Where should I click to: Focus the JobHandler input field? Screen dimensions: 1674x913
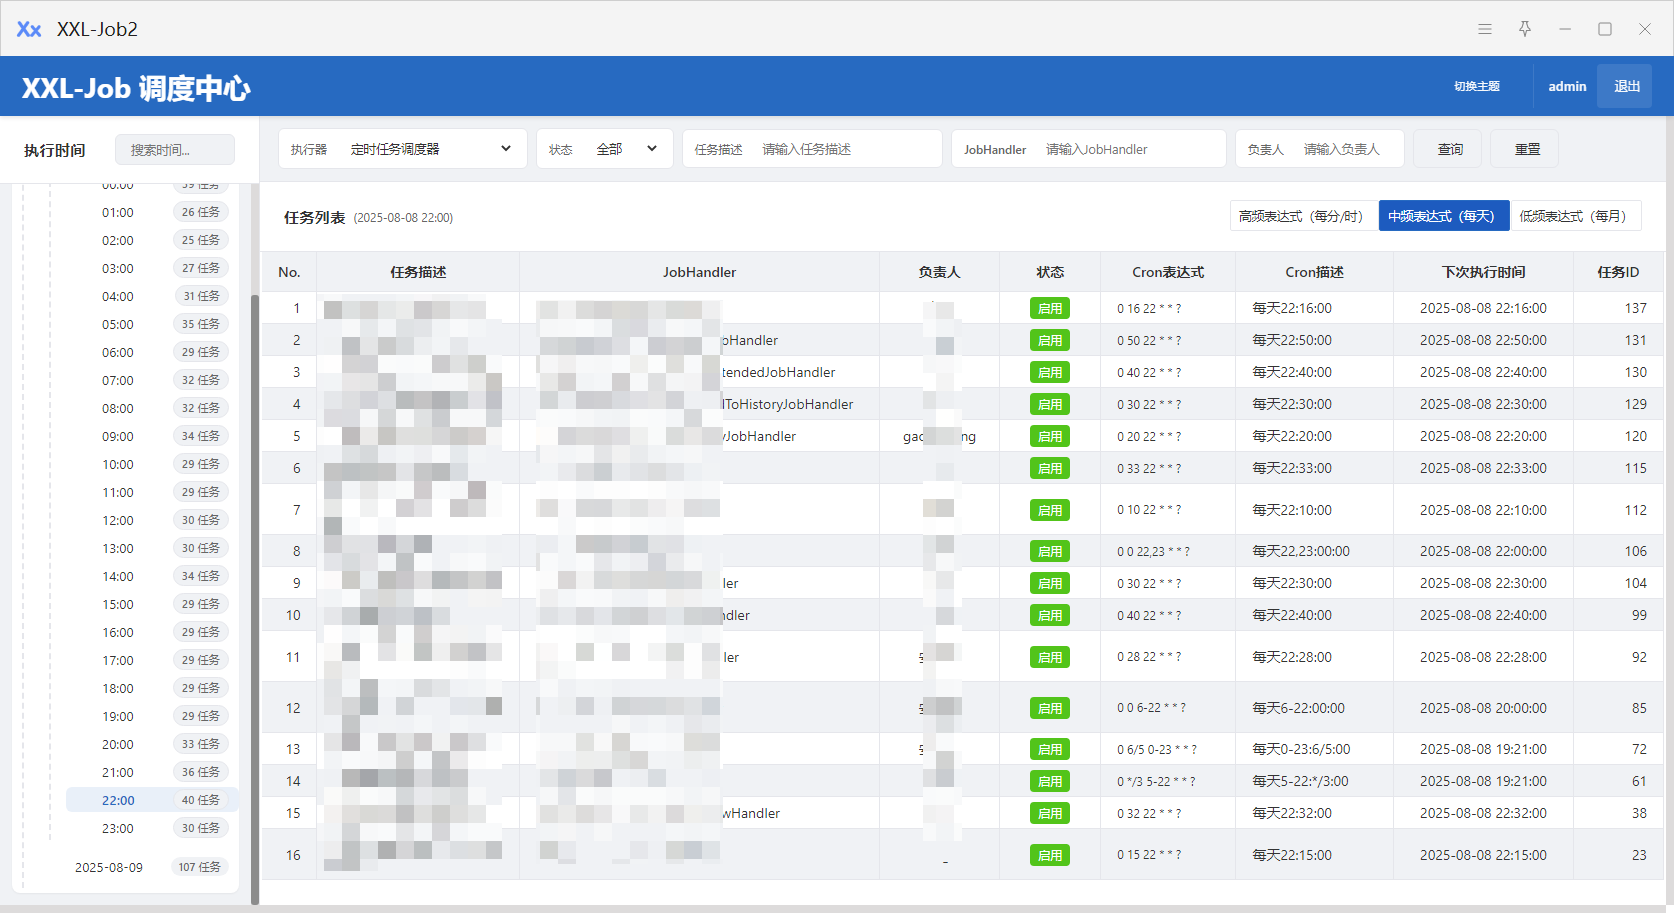click(1089, 149)
